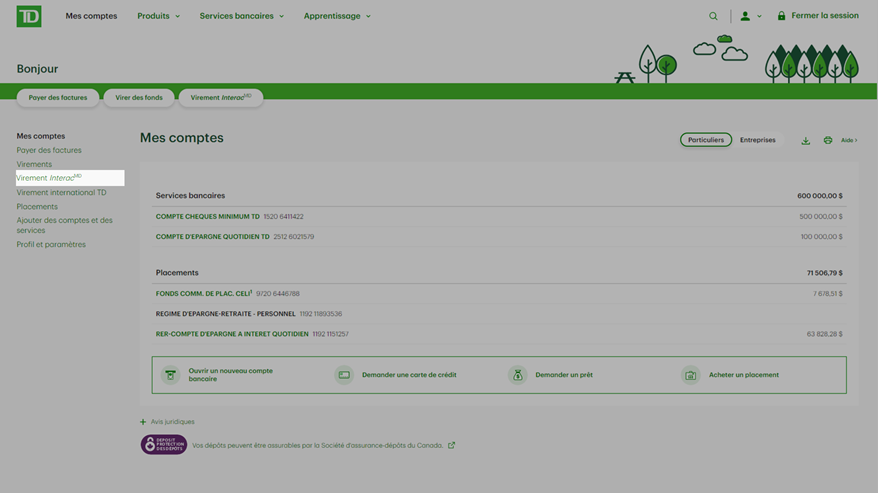Switch to the Entreprises view
878x493 pixels.
click(758, 140)
